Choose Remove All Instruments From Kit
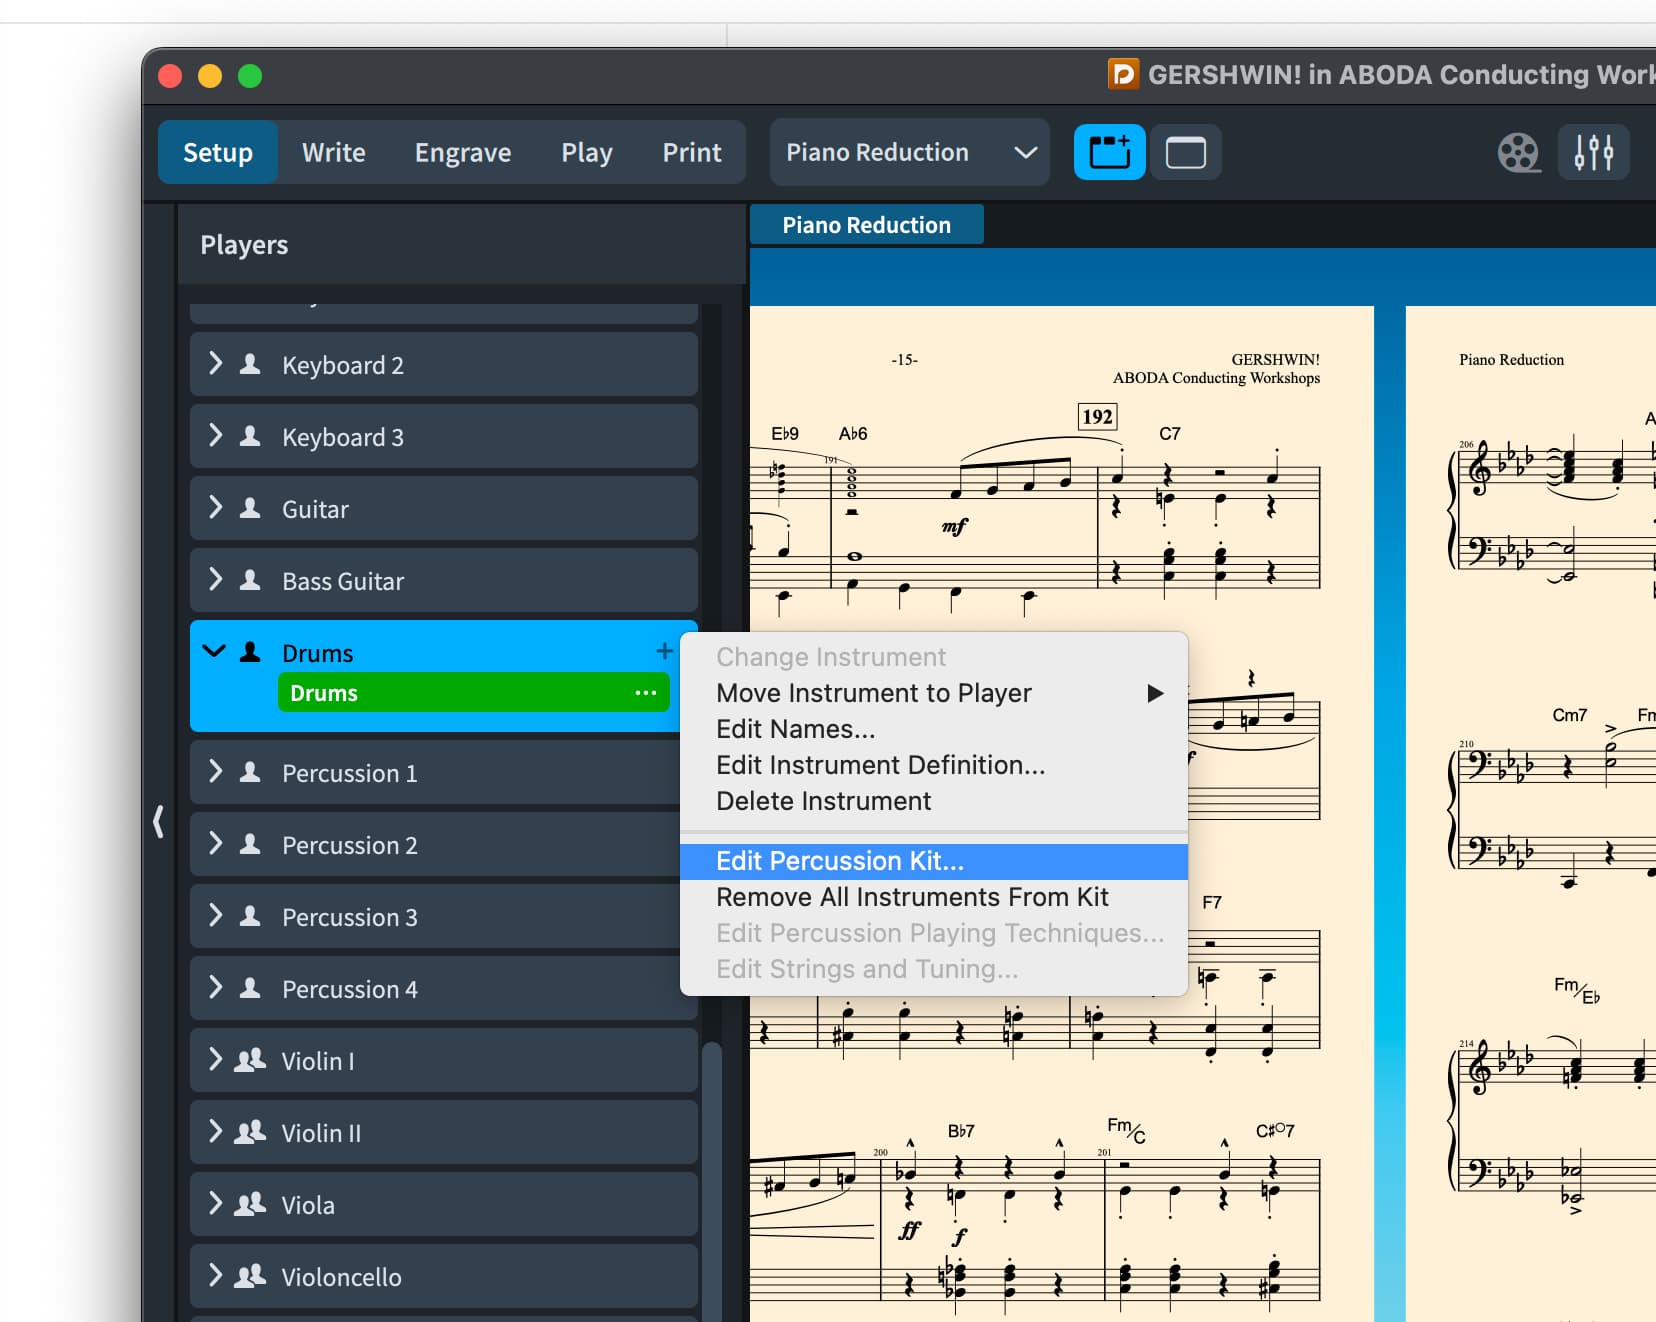 click(x=934, y=897)
